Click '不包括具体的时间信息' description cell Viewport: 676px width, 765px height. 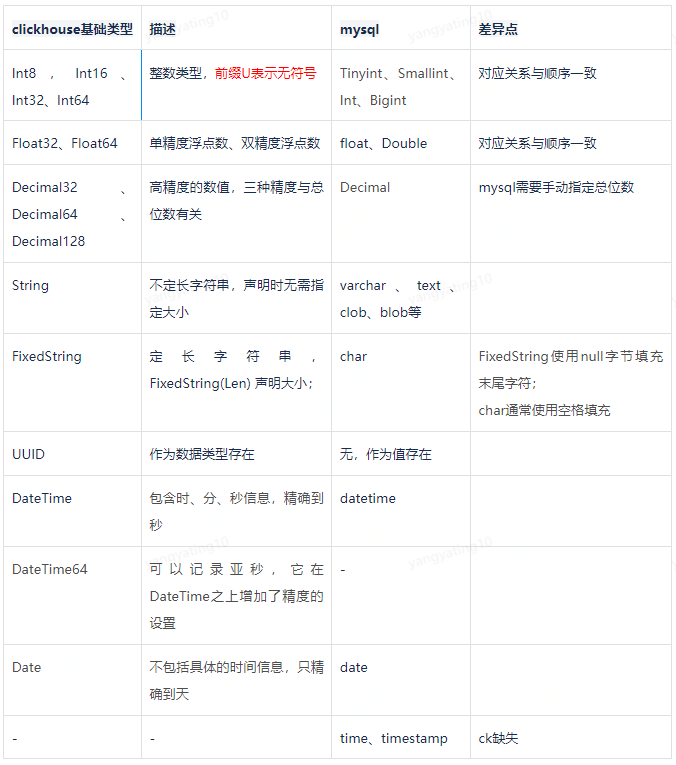pyautogui.click(x=236, y=680)
